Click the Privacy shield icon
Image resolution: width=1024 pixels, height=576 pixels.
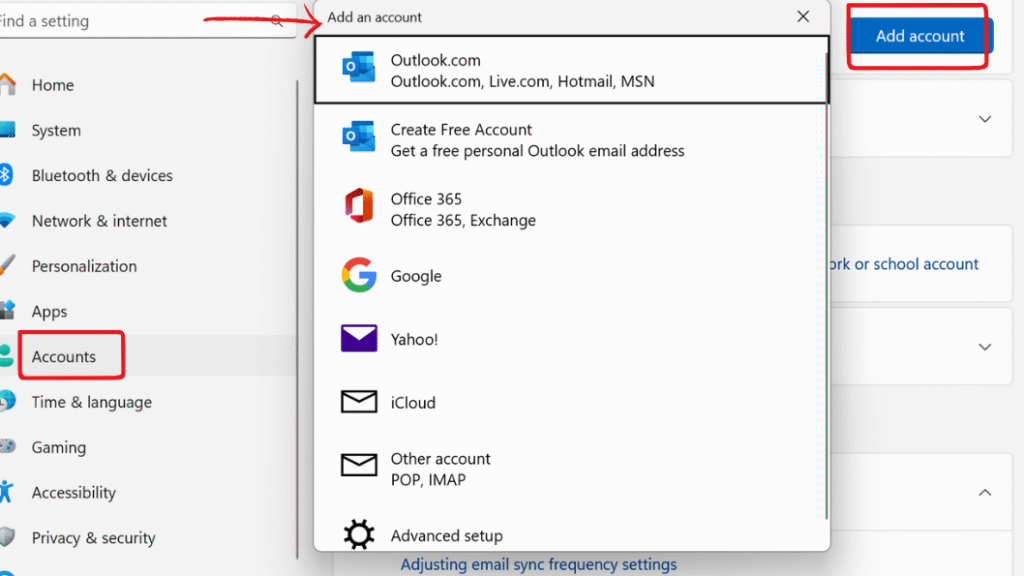7,537
